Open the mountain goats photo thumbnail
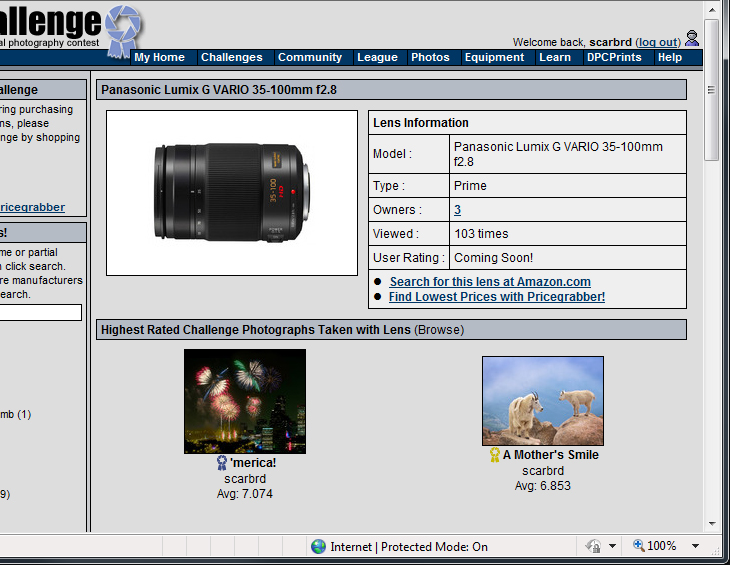Screen dimensions: 730x565 (x=543, y=401)
